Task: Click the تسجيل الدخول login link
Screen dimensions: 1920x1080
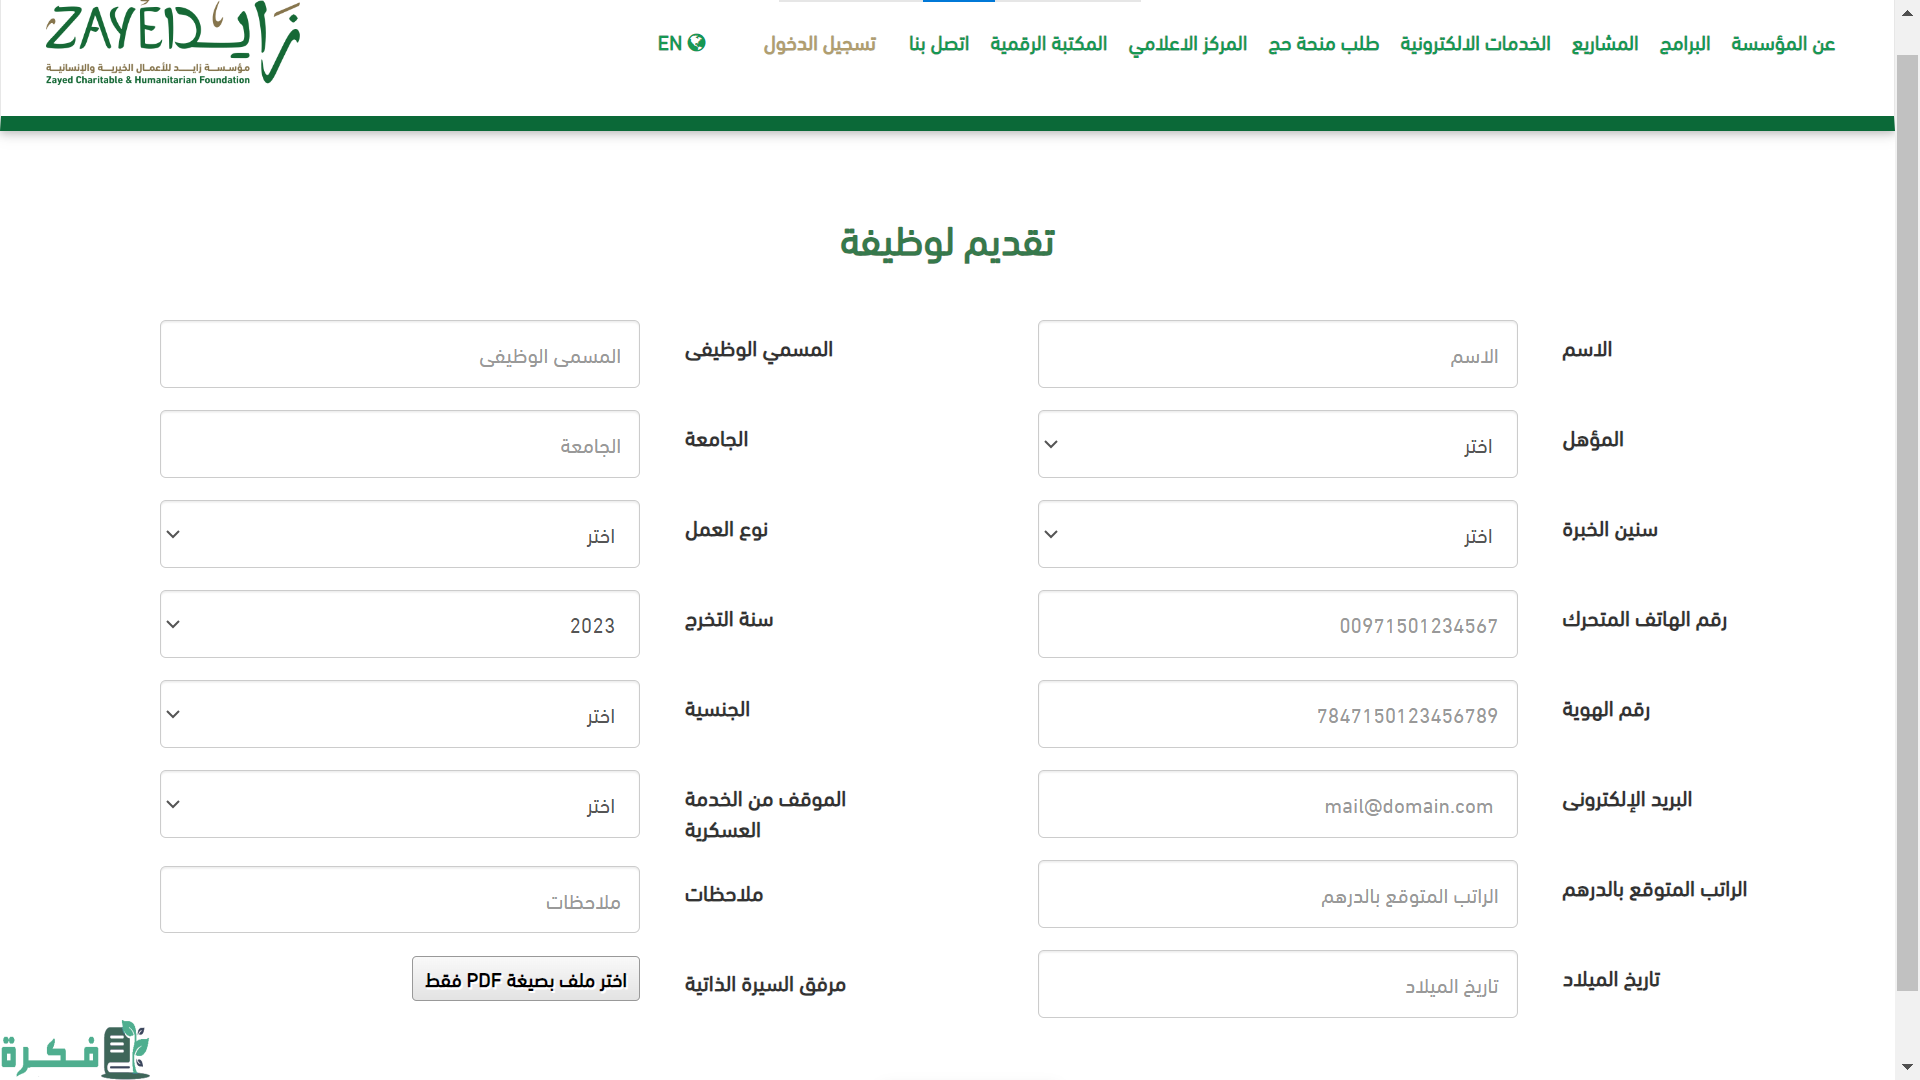Action: point(819,44)
